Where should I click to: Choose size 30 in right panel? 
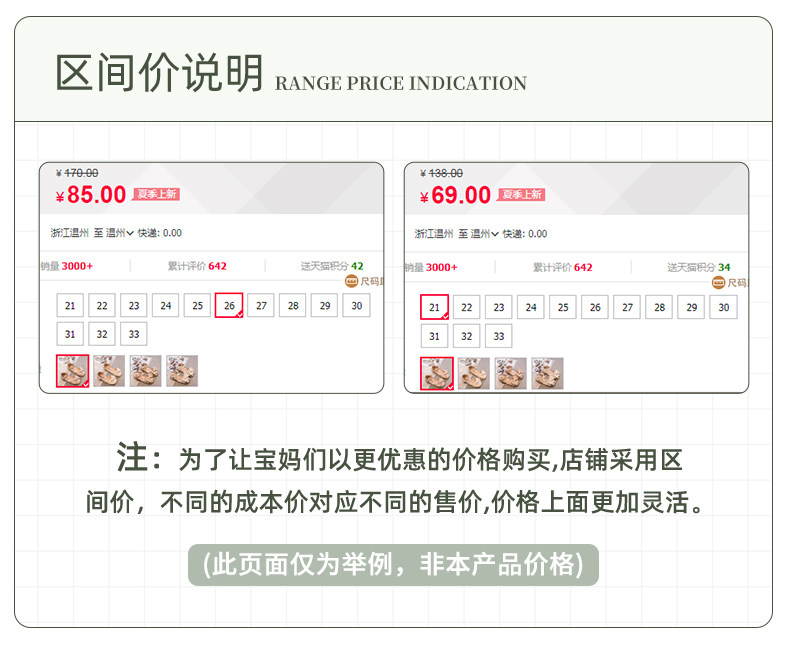click(723, 308)
